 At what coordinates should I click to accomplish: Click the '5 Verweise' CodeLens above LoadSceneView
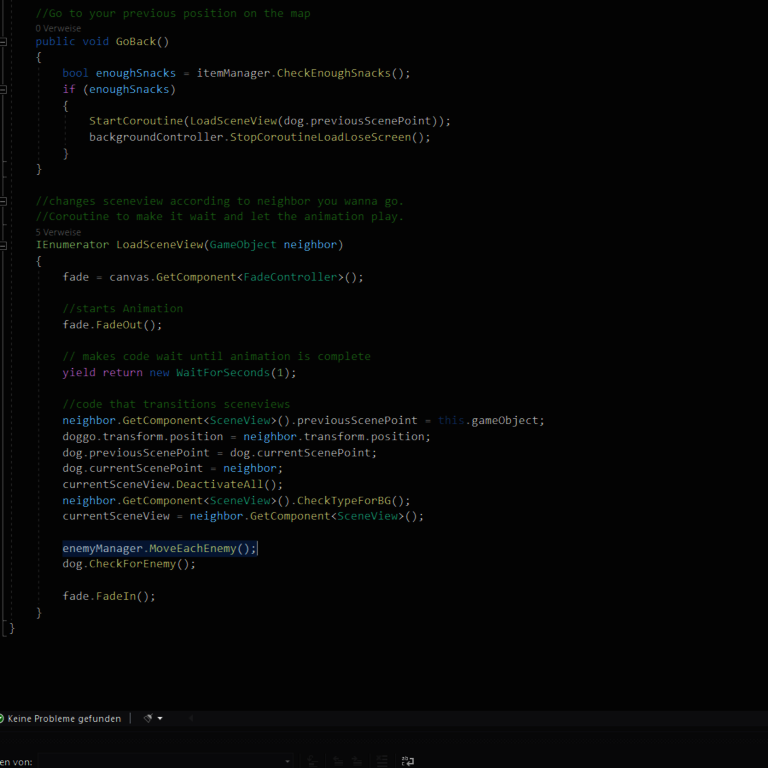(x=58, y=231)
